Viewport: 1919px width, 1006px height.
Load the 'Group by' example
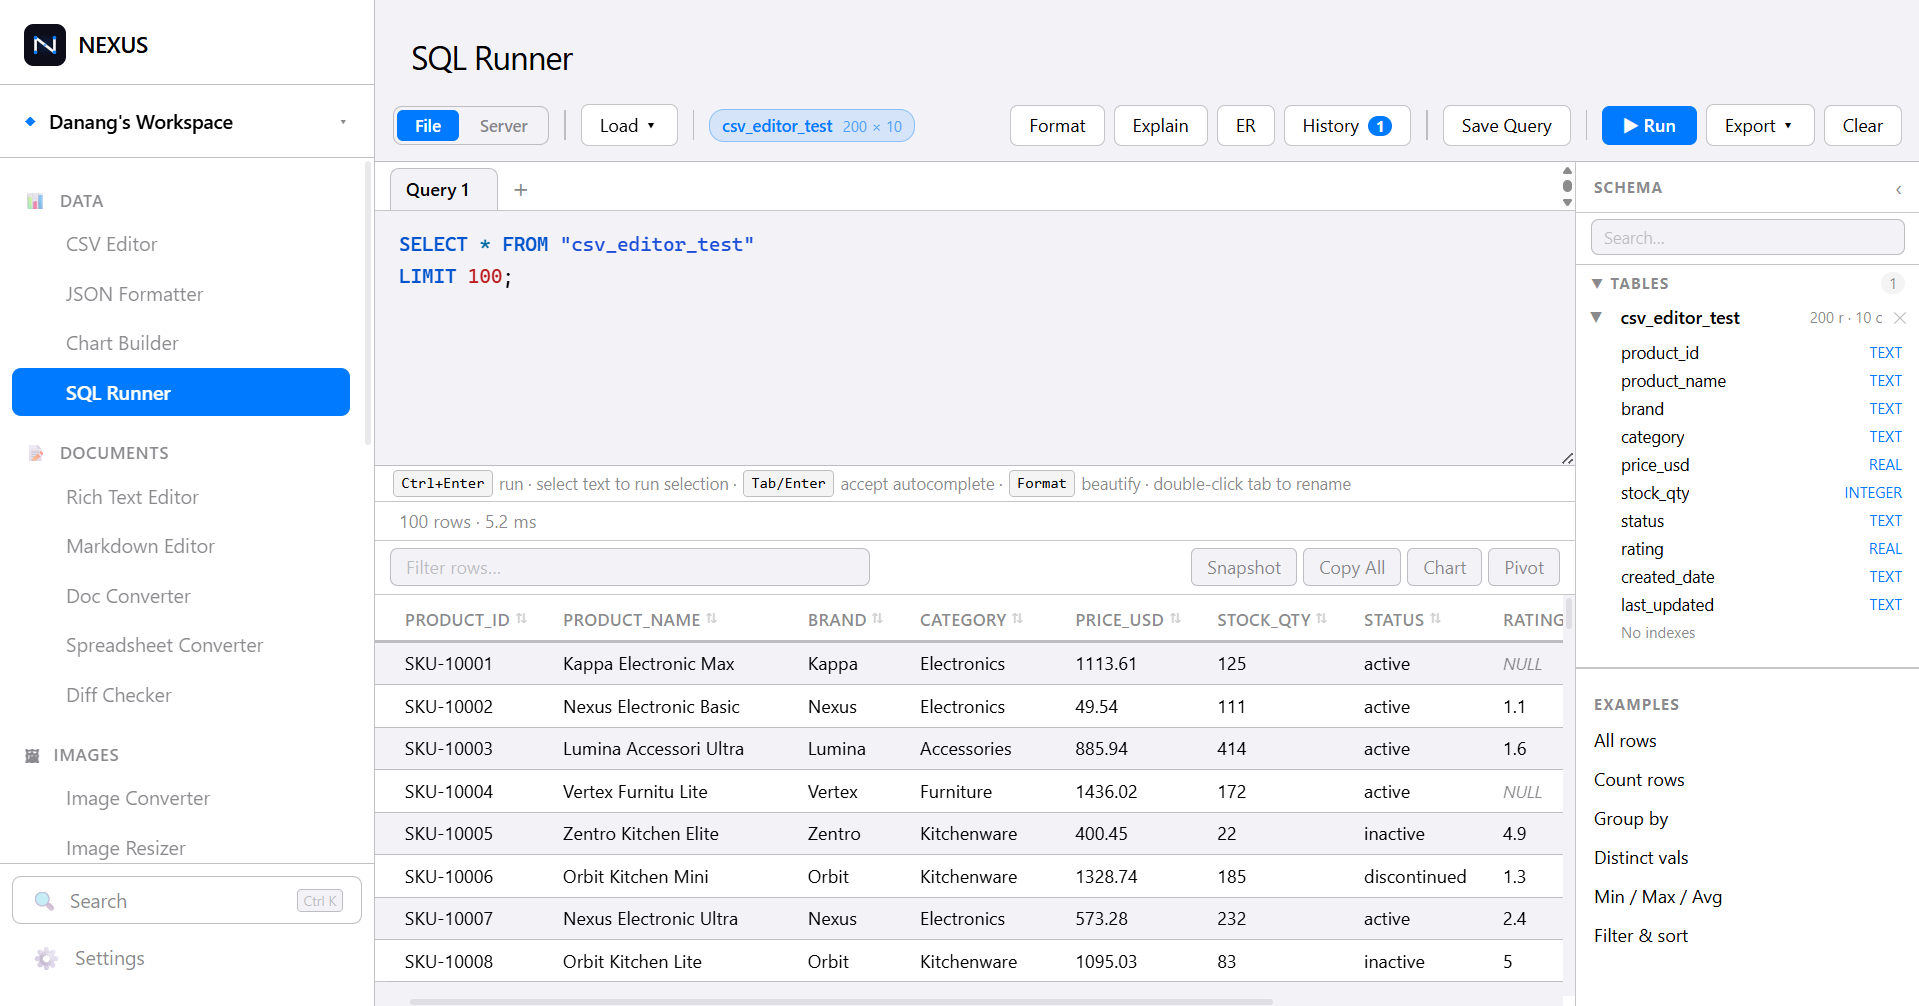point(1630,819)
